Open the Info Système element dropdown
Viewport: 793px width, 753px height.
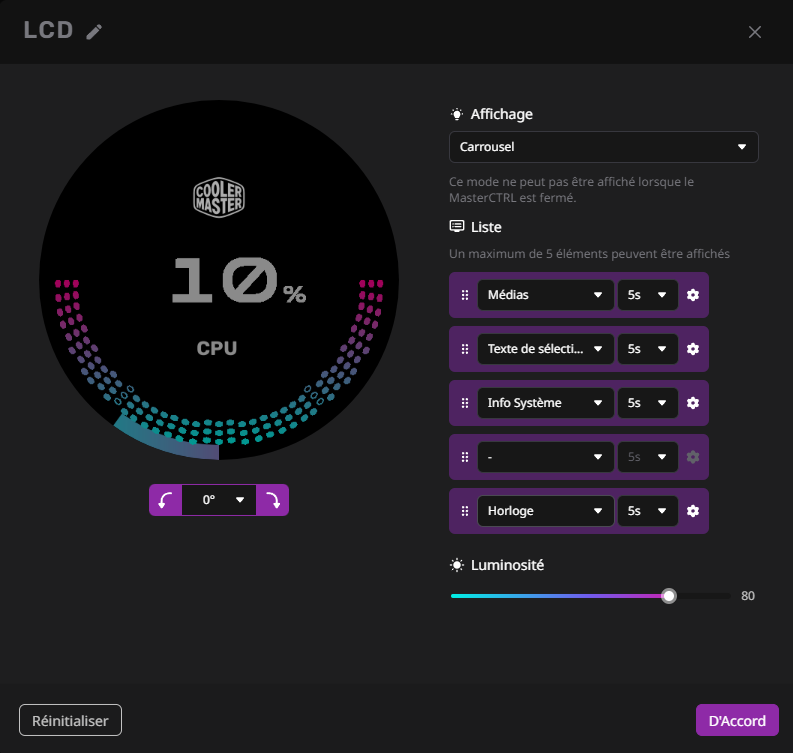click(546, 403)
